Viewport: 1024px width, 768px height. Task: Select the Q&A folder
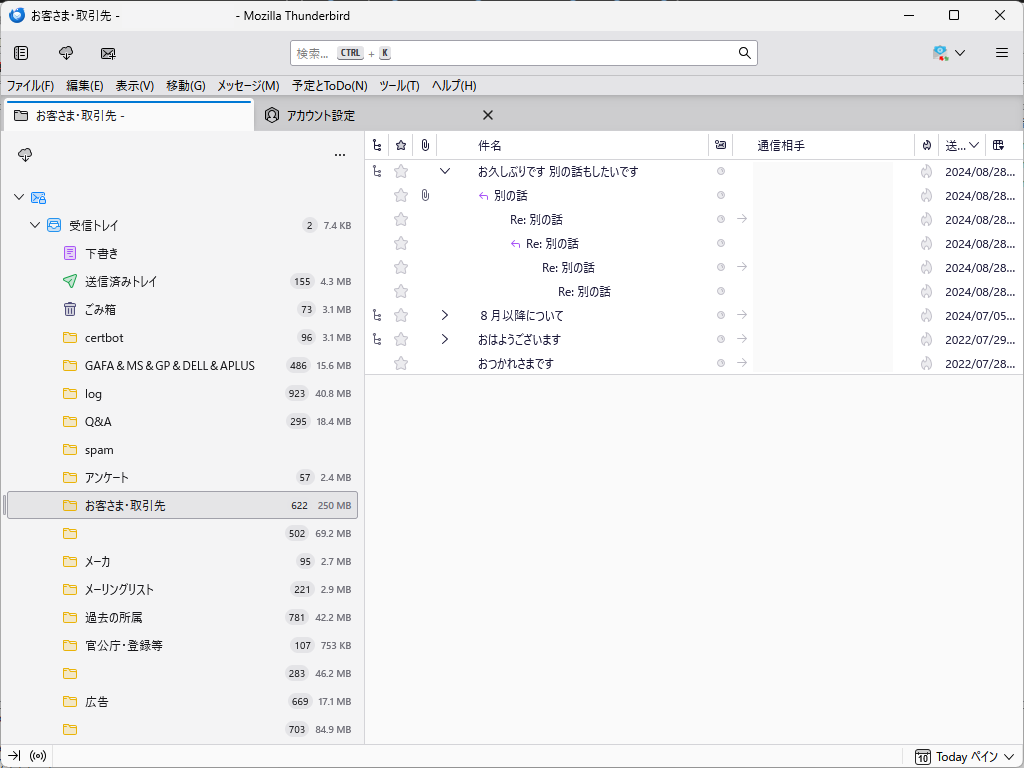pos(182,422)
